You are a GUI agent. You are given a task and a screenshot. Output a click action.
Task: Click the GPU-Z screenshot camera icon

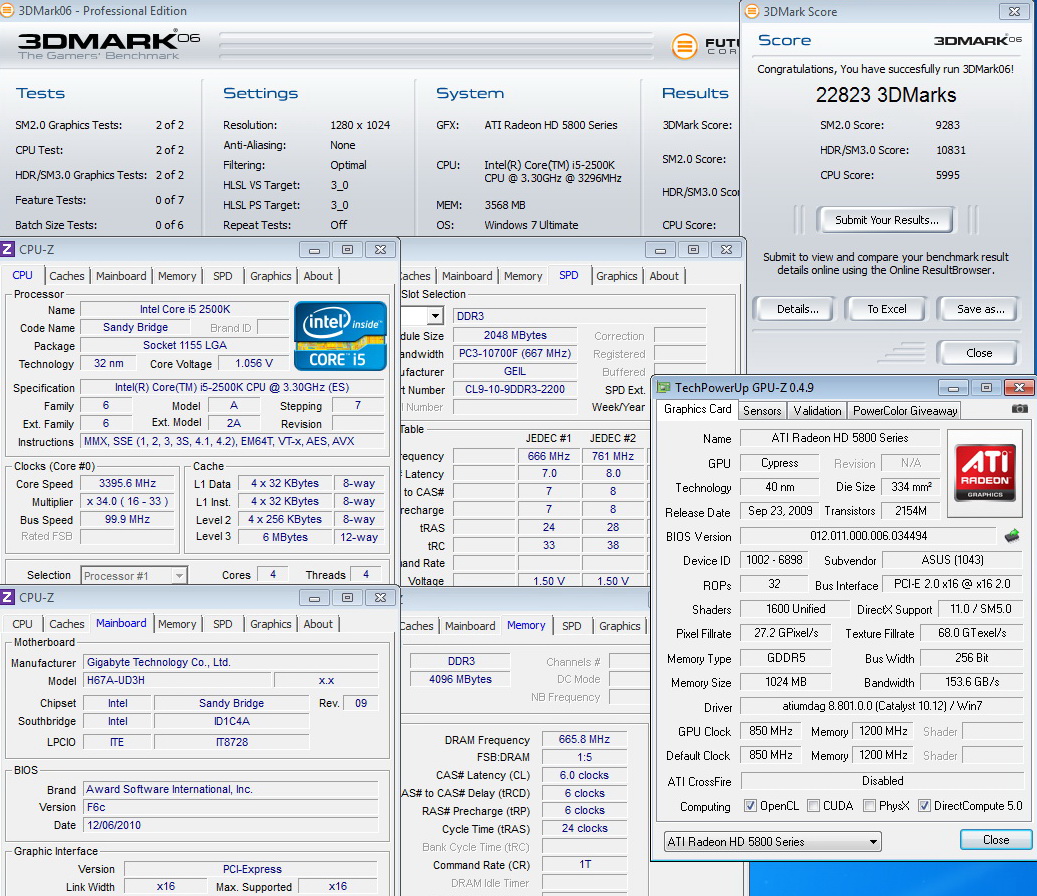1019,409
